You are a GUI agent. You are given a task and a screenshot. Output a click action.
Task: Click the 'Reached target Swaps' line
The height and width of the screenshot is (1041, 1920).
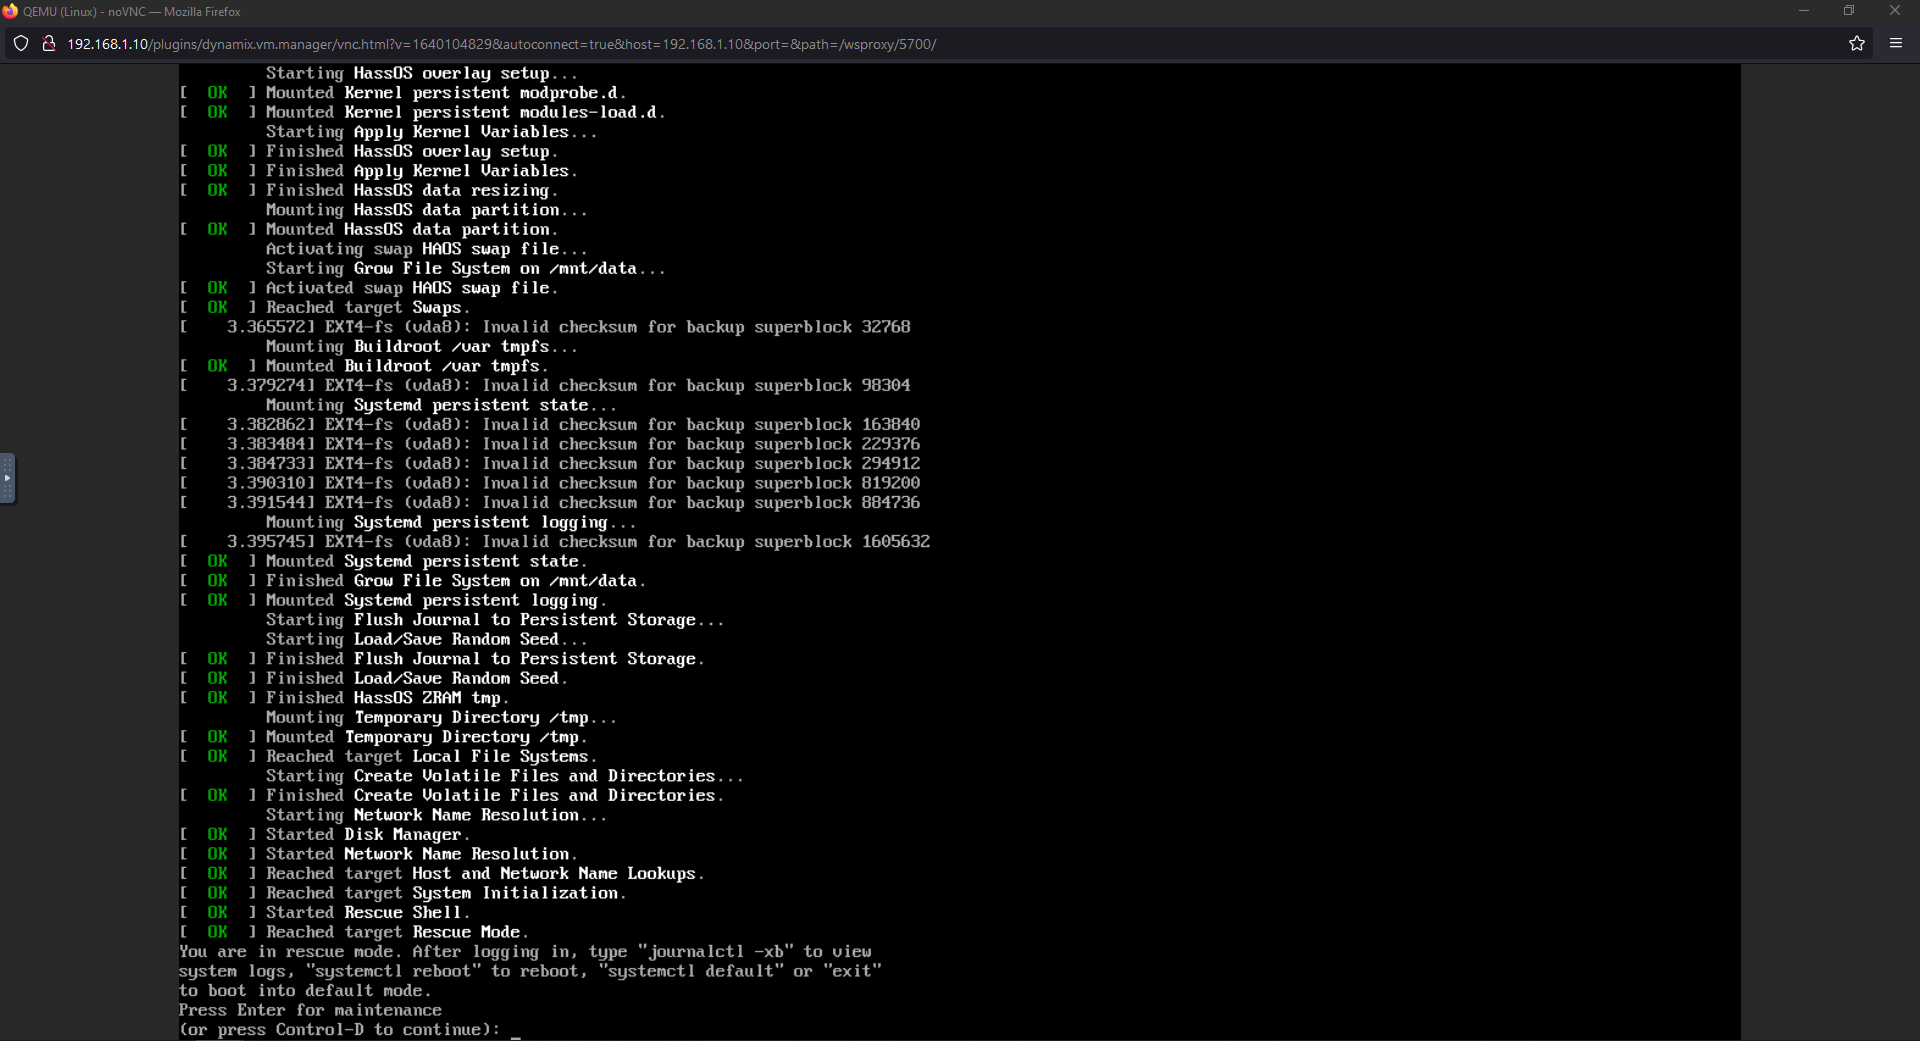coord(325,307)
